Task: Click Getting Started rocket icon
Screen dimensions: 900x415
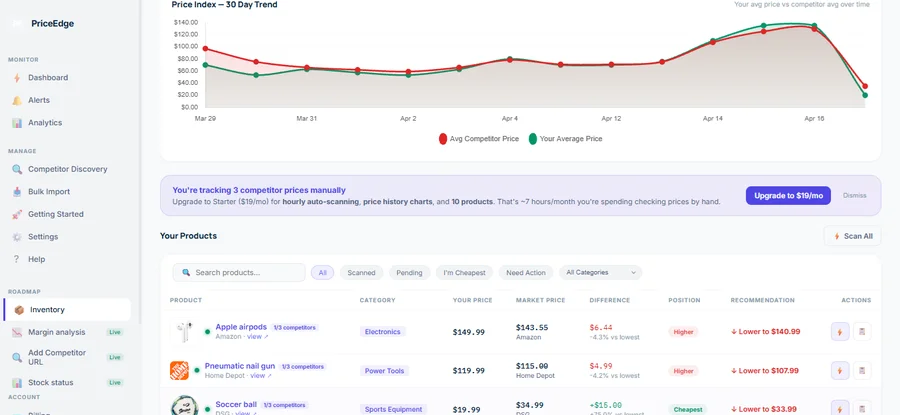Action: pyautogui.click(x=17, y=214)
